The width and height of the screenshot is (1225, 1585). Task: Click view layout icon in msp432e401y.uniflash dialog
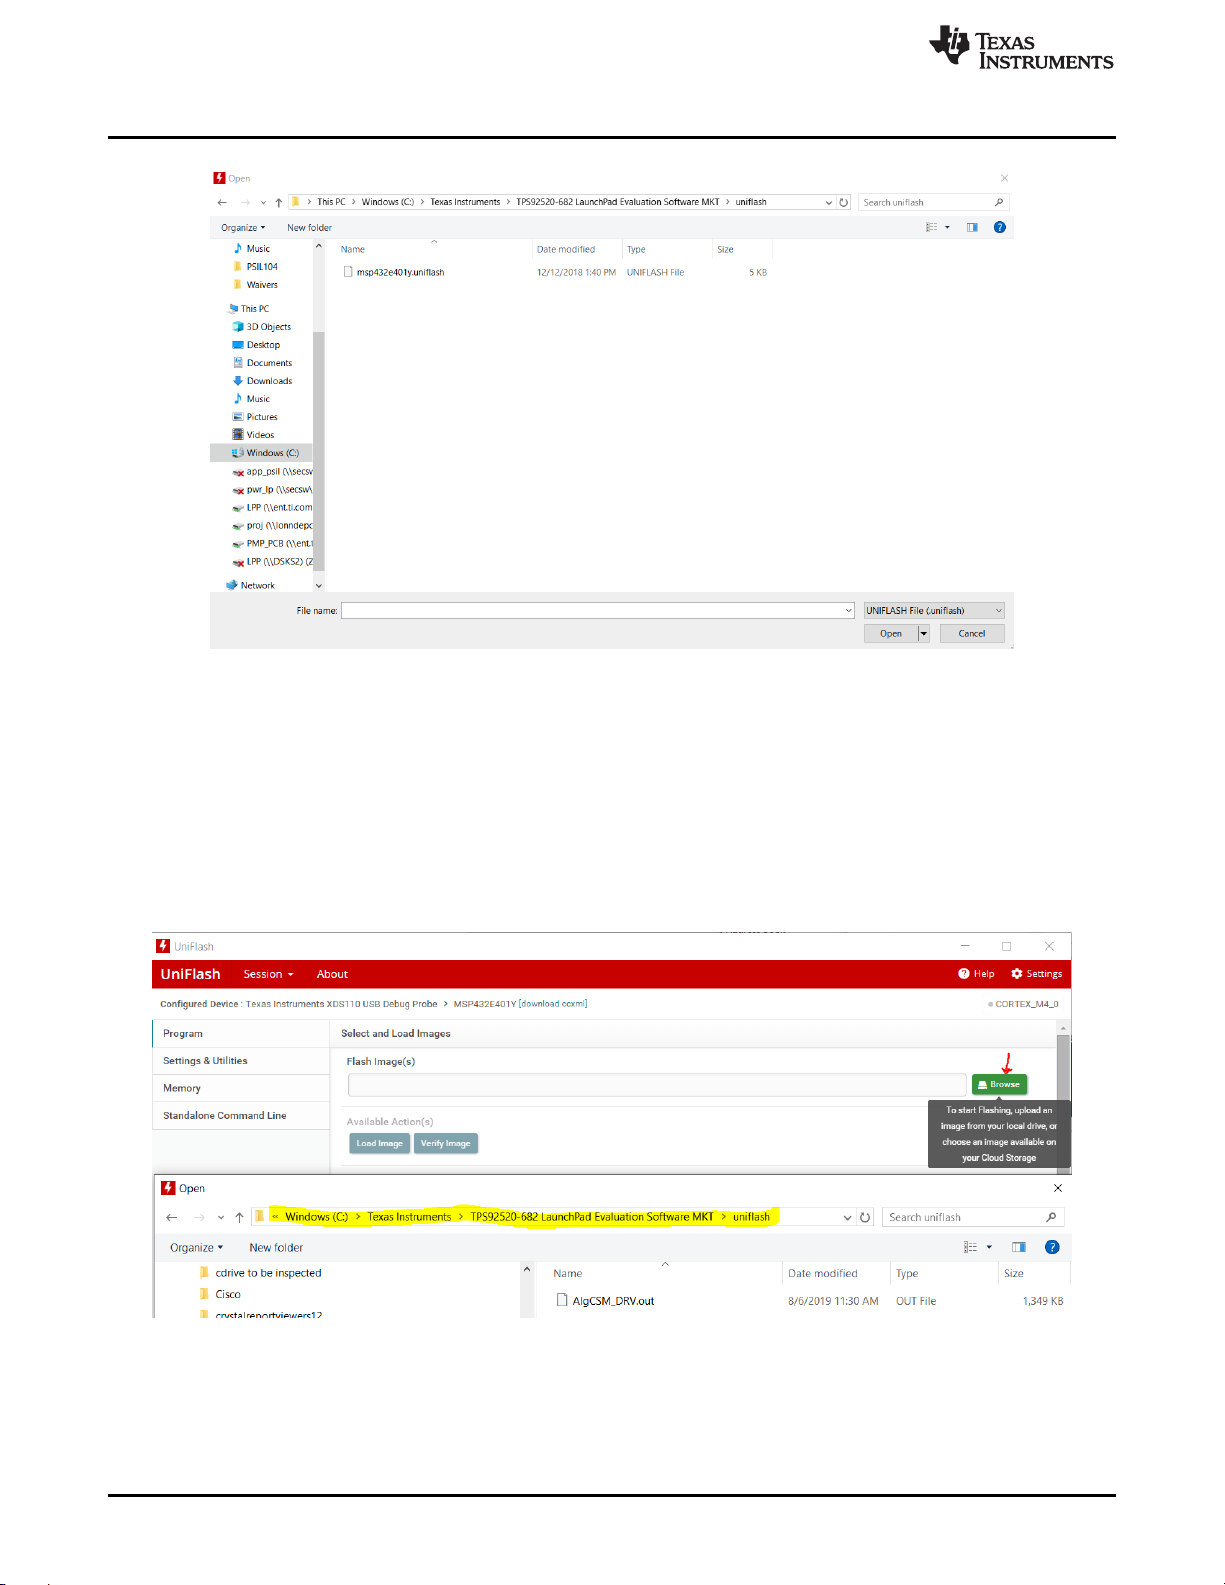931,227
